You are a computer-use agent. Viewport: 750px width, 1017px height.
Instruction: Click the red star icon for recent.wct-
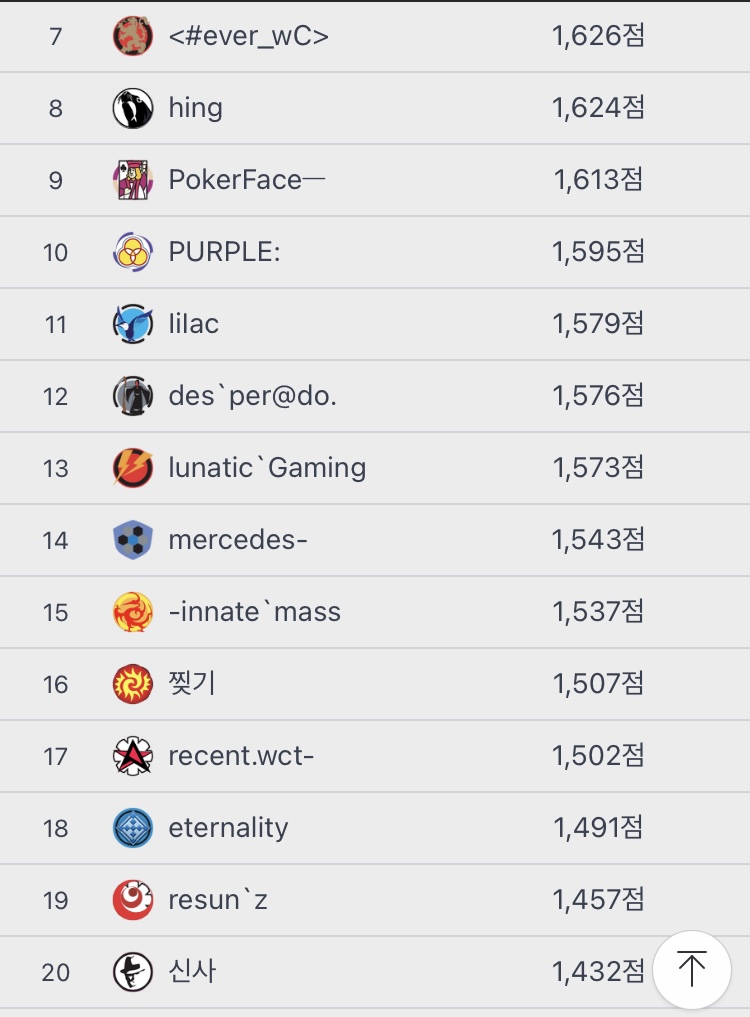pyautogui.click(x=133, y=756)
